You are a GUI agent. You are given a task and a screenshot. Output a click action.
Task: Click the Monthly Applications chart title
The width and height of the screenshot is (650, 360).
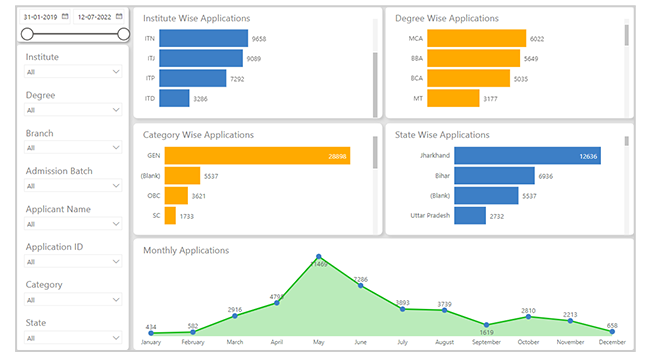(186, 250)
